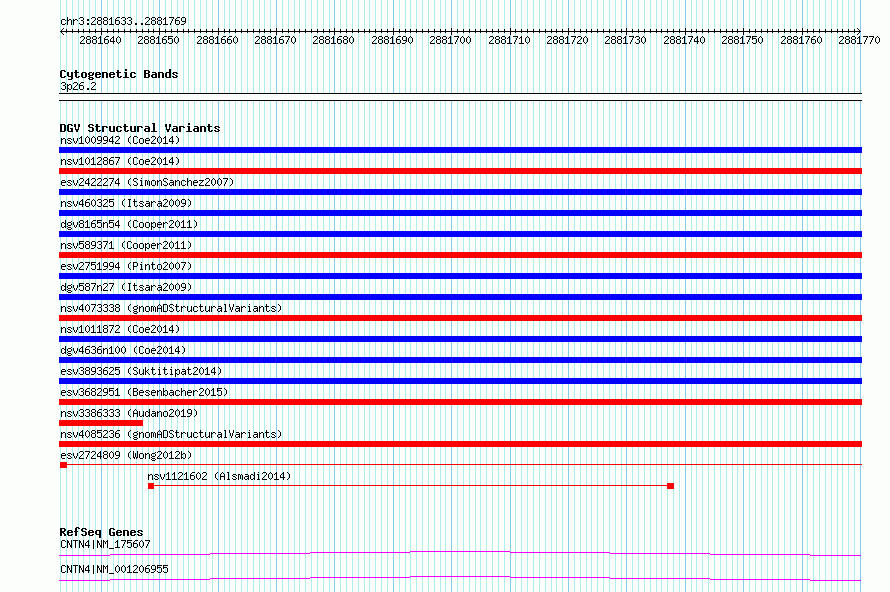
Task: Open variant nsv1121602 (Alsmadi2014) label
Action: coord(219,476)
